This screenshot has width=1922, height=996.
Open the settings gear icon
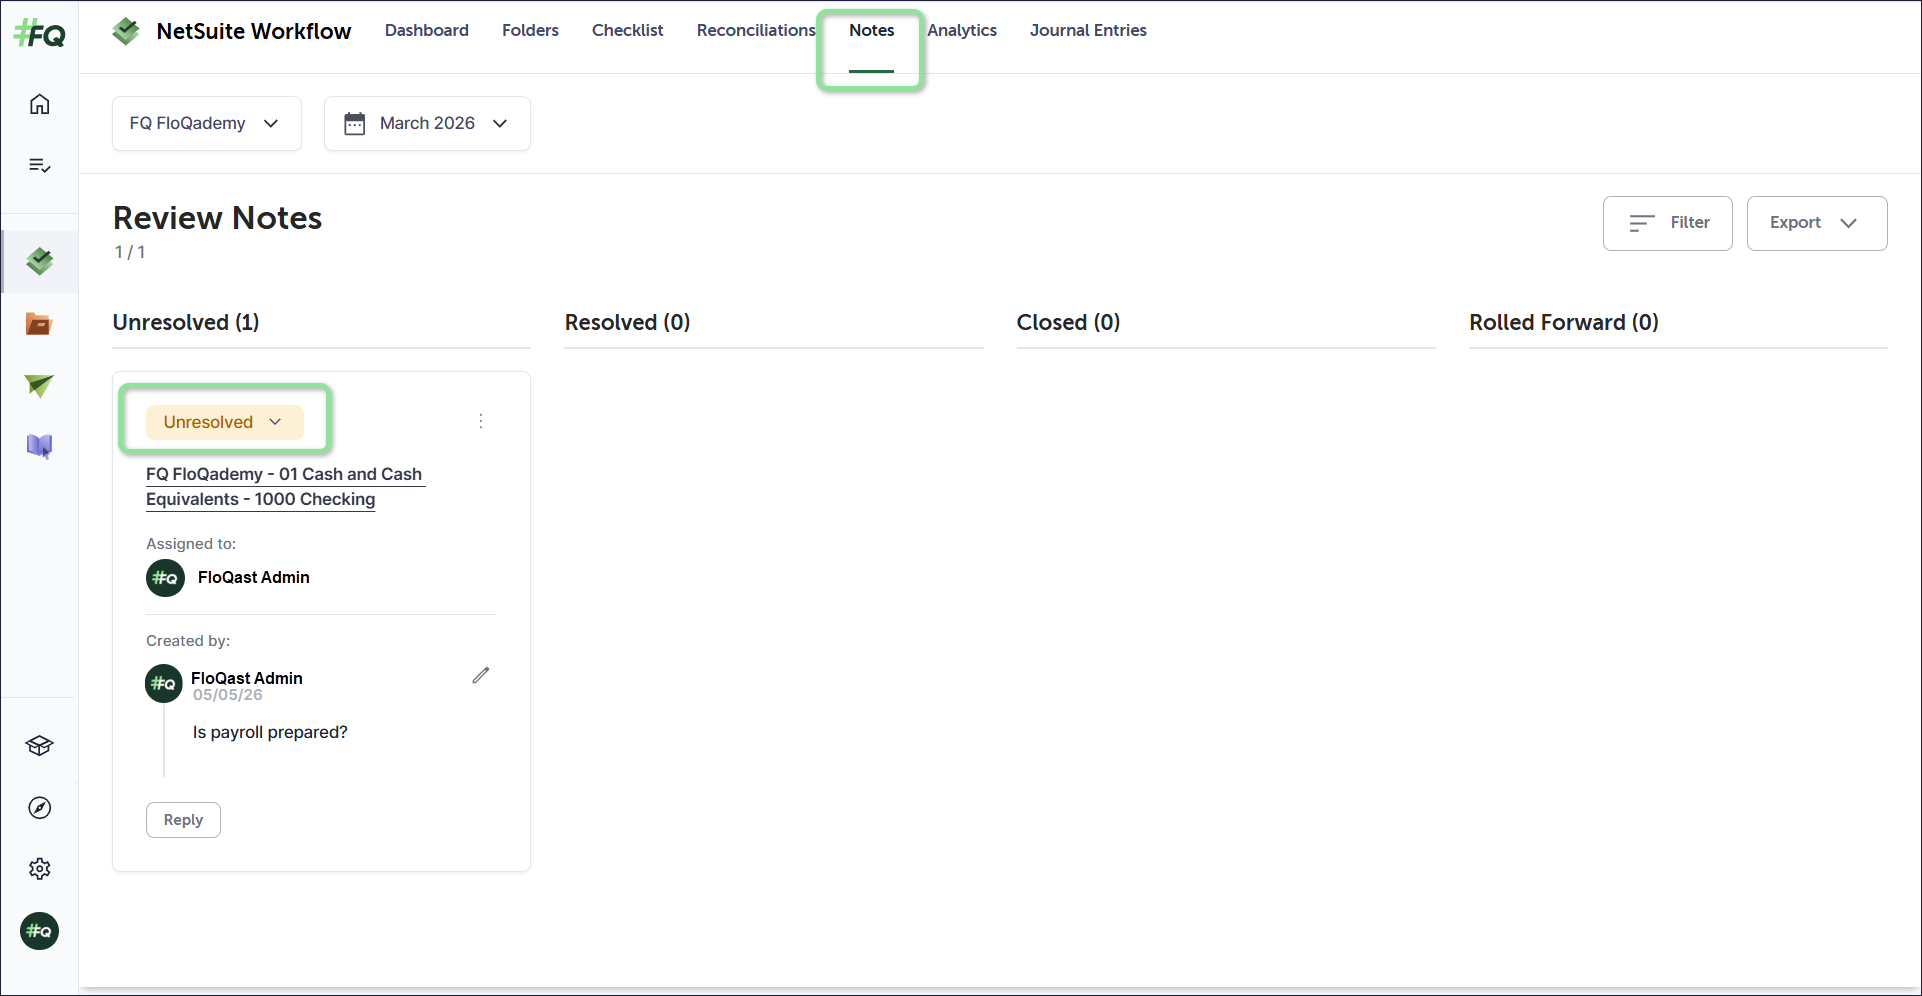(40, 869)
